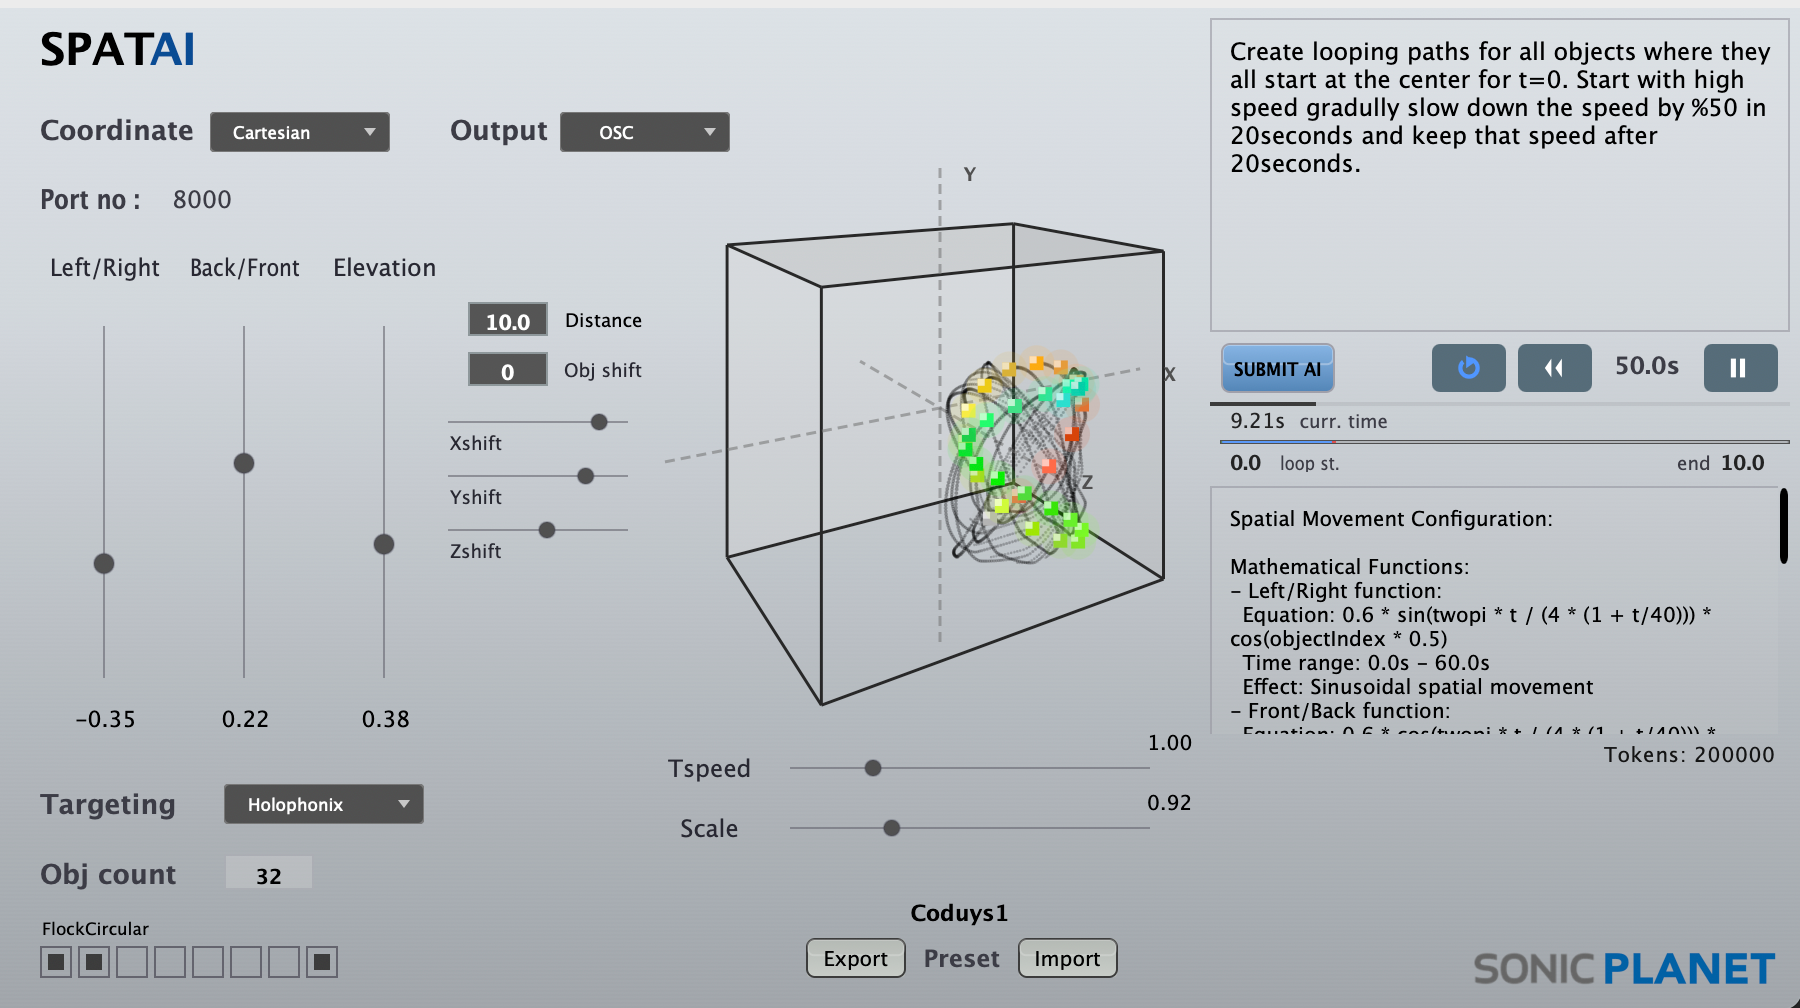Image resolution: width=1800 pixels, height=1008 pixels.
Task: Open the Coordinate dropdown showing Cartesian
Action: click(299, 132)
